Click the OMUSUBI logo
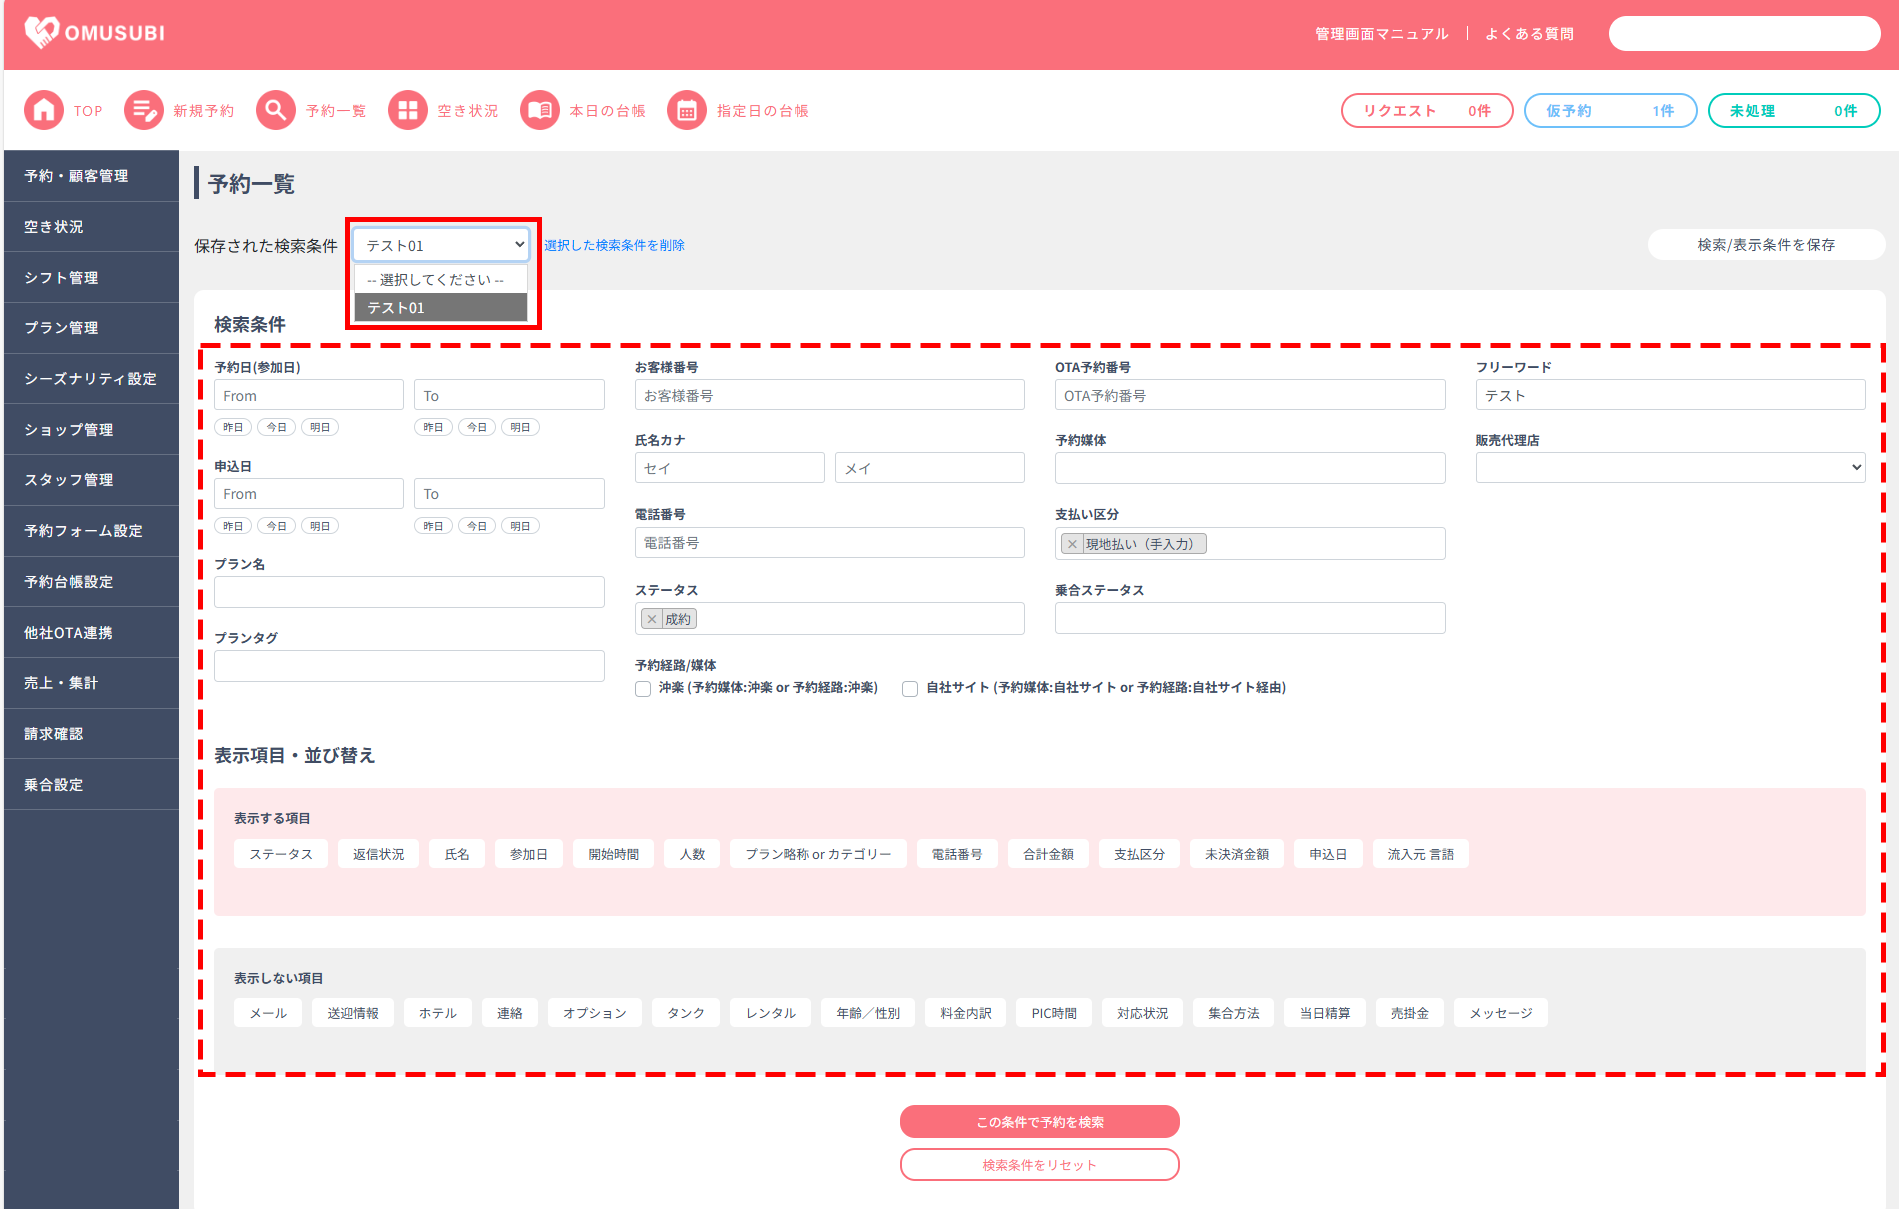The image size is (1899, 1209). point(95,33)
